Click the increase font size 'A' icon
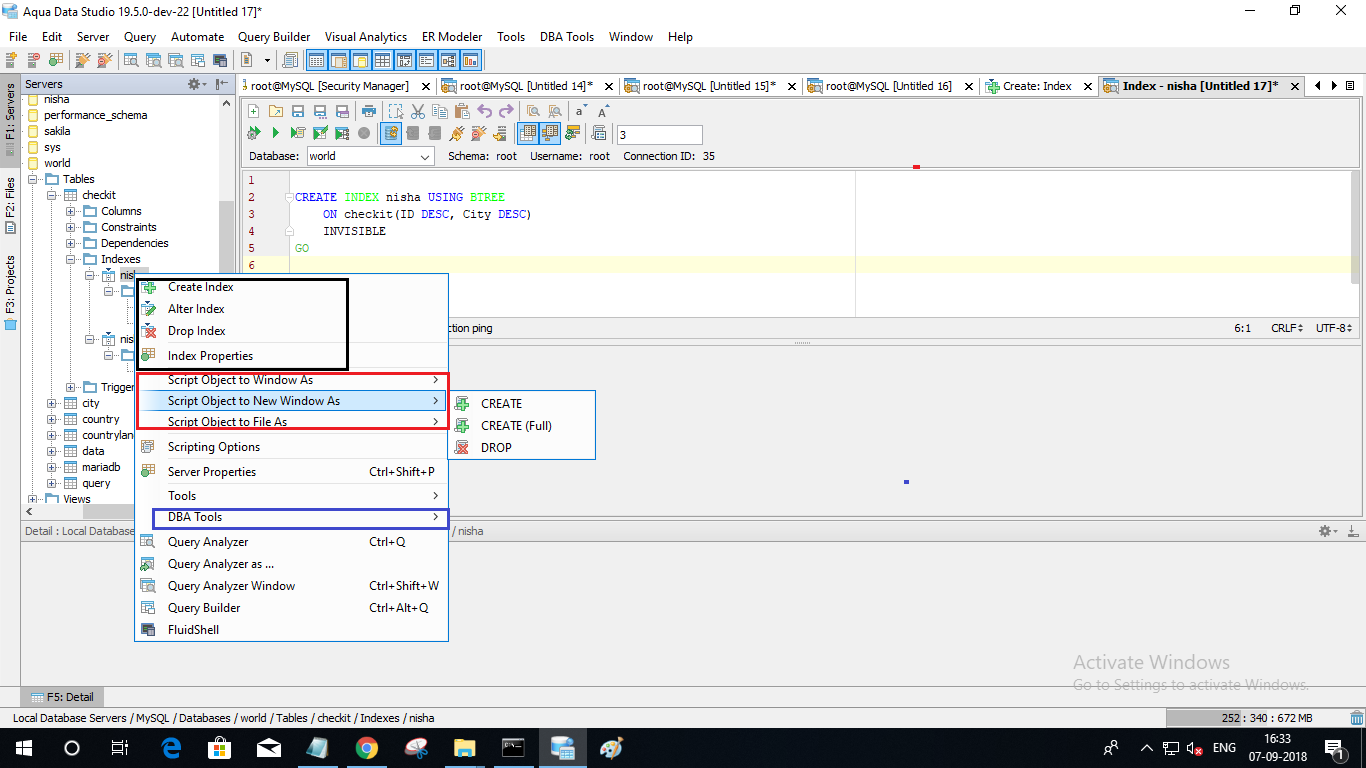This screenshot has width=1366, height=768. 603,111
